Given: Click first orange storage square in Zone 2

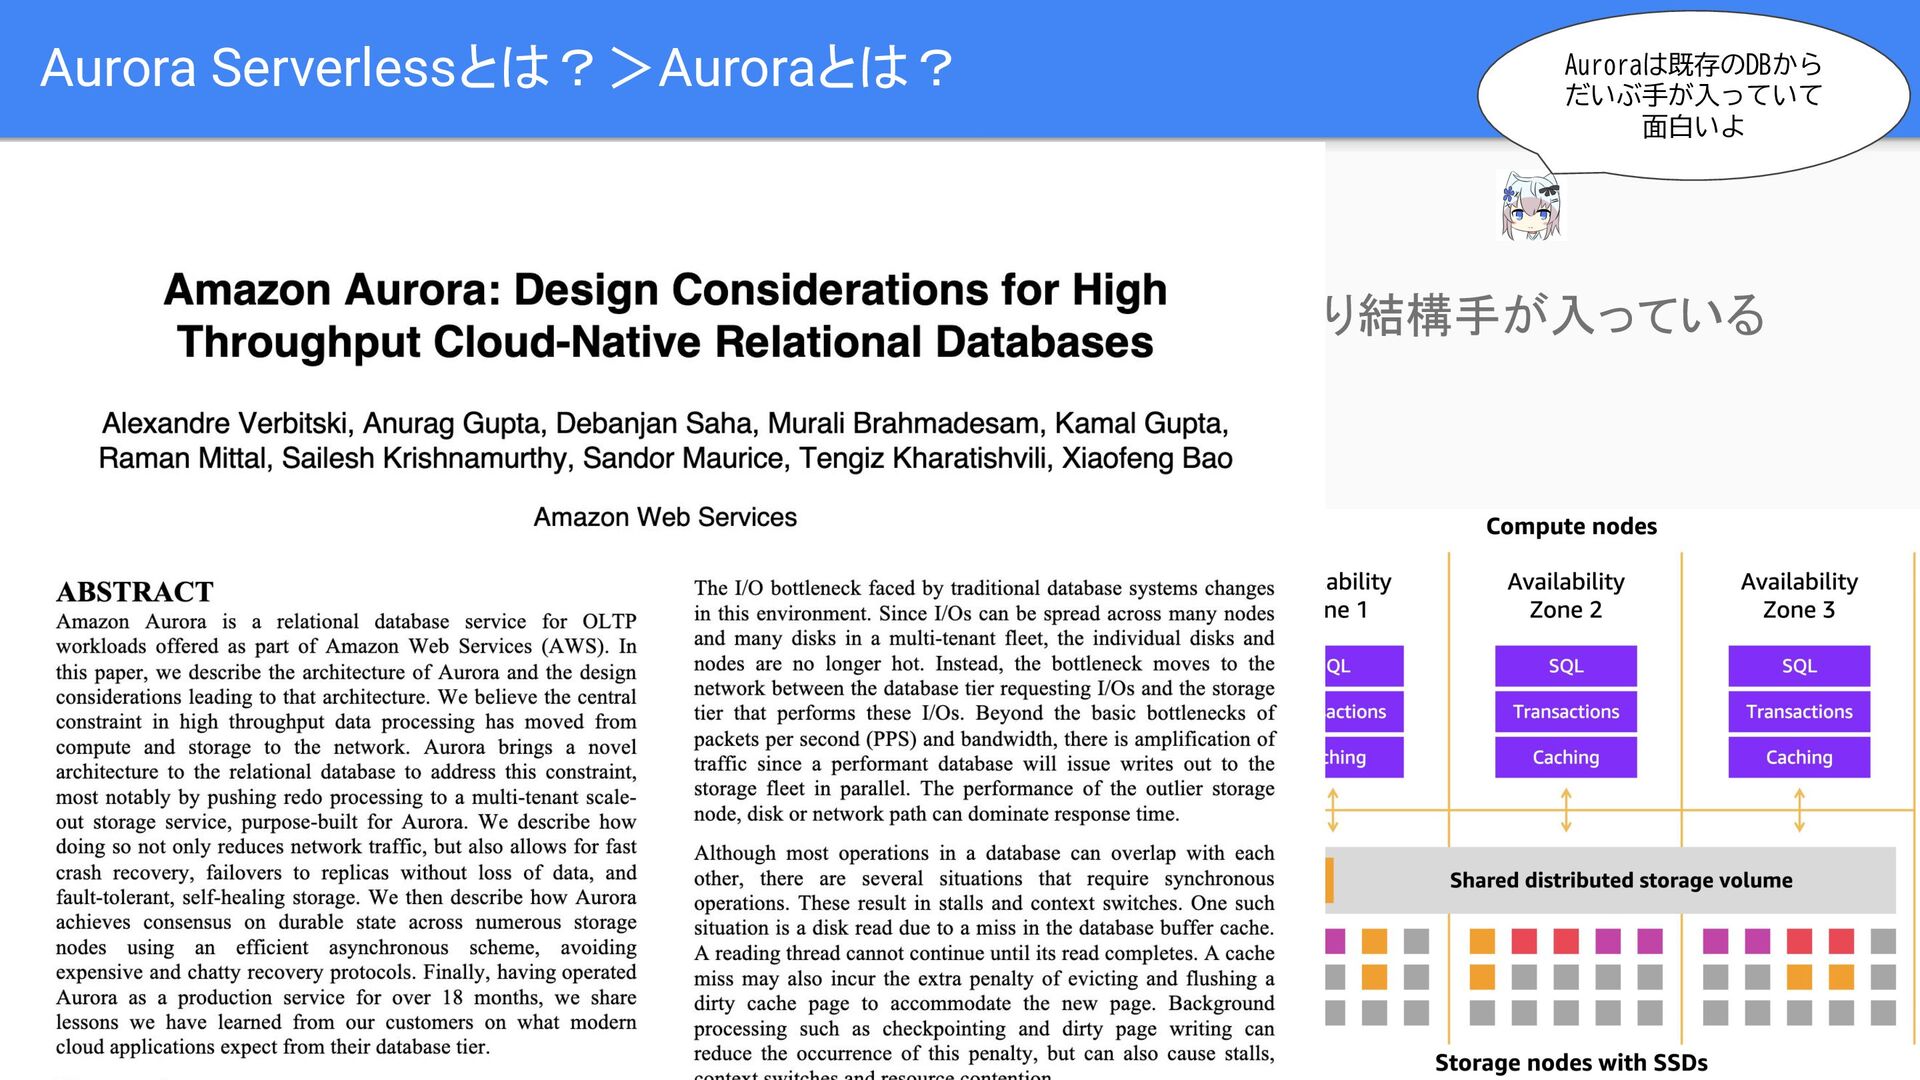Looking at the screenshot, I should tap(1482, 941).
